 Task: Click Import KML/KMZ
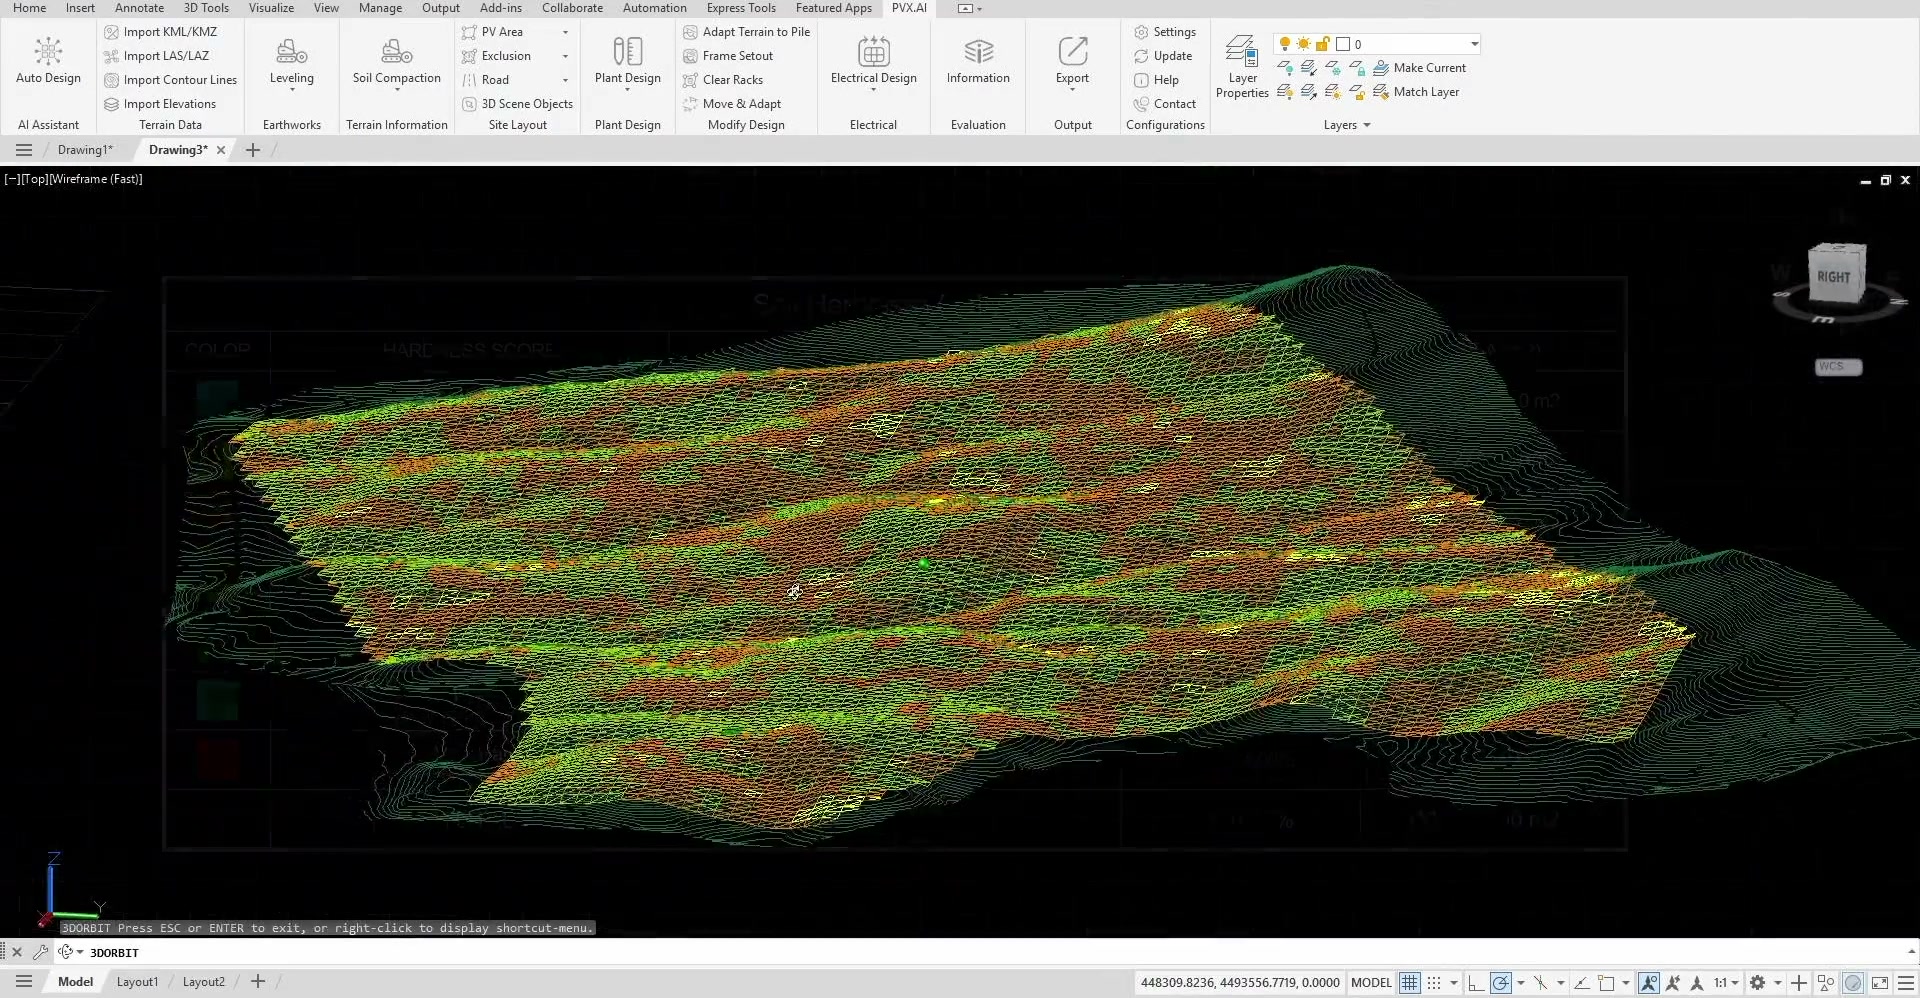pos(160,32)
